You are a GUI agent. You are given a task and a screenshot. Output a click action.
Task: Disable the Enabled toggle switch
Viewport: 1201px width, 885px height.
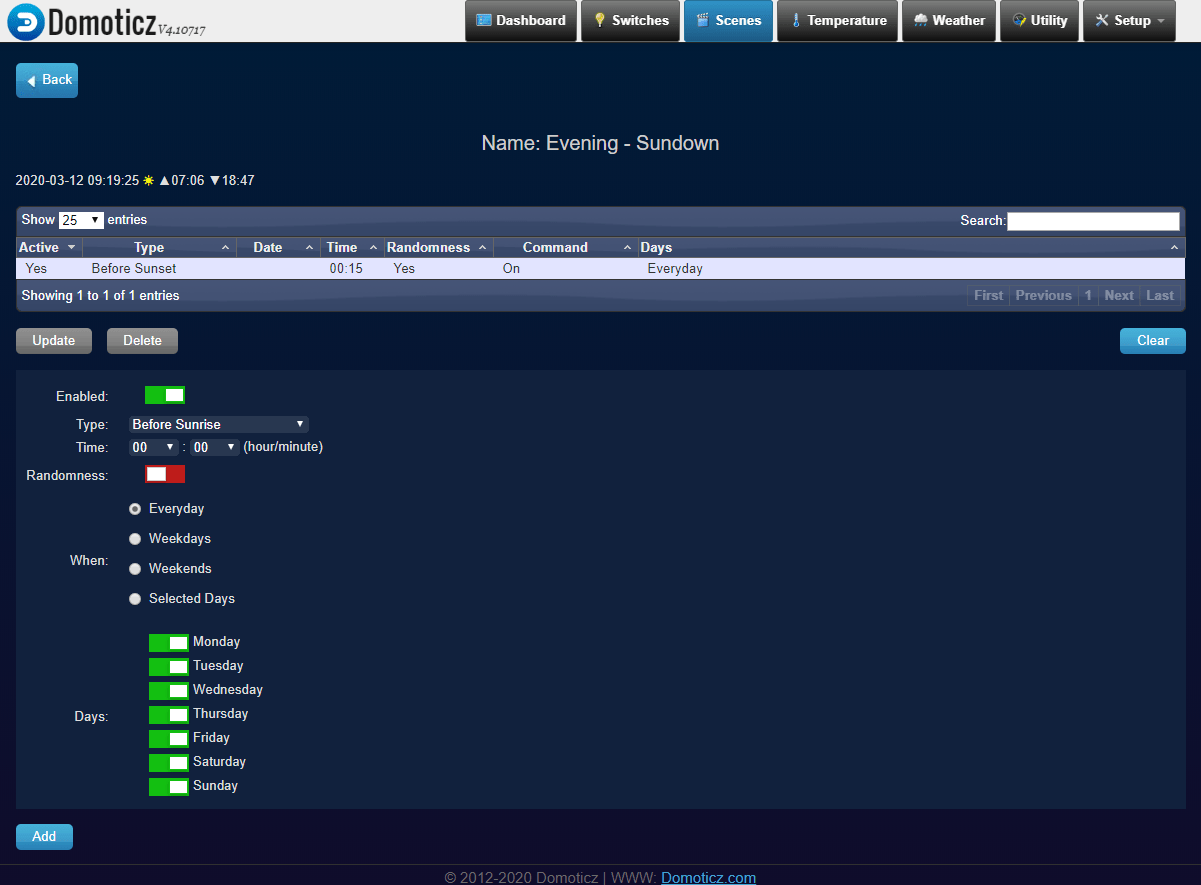pos(165,395)
